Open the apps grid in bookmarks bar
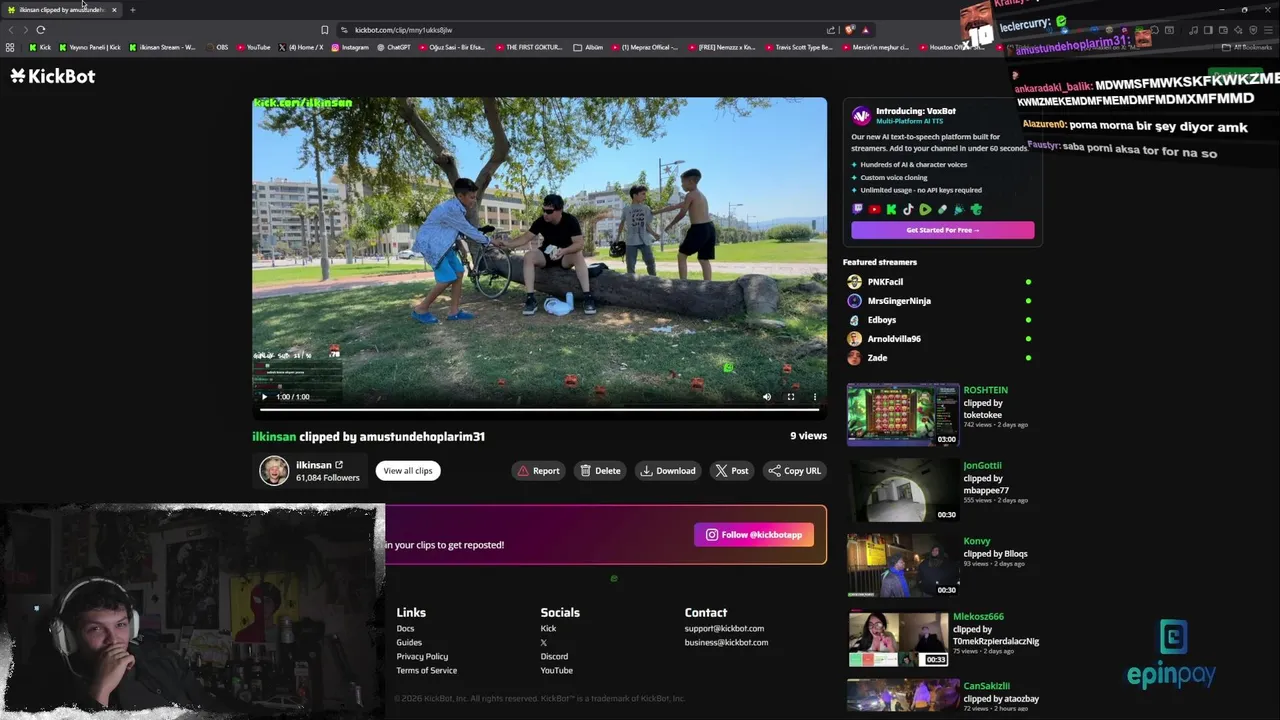The height and width of the screenshot is (720, 1280). click(10, 47)
